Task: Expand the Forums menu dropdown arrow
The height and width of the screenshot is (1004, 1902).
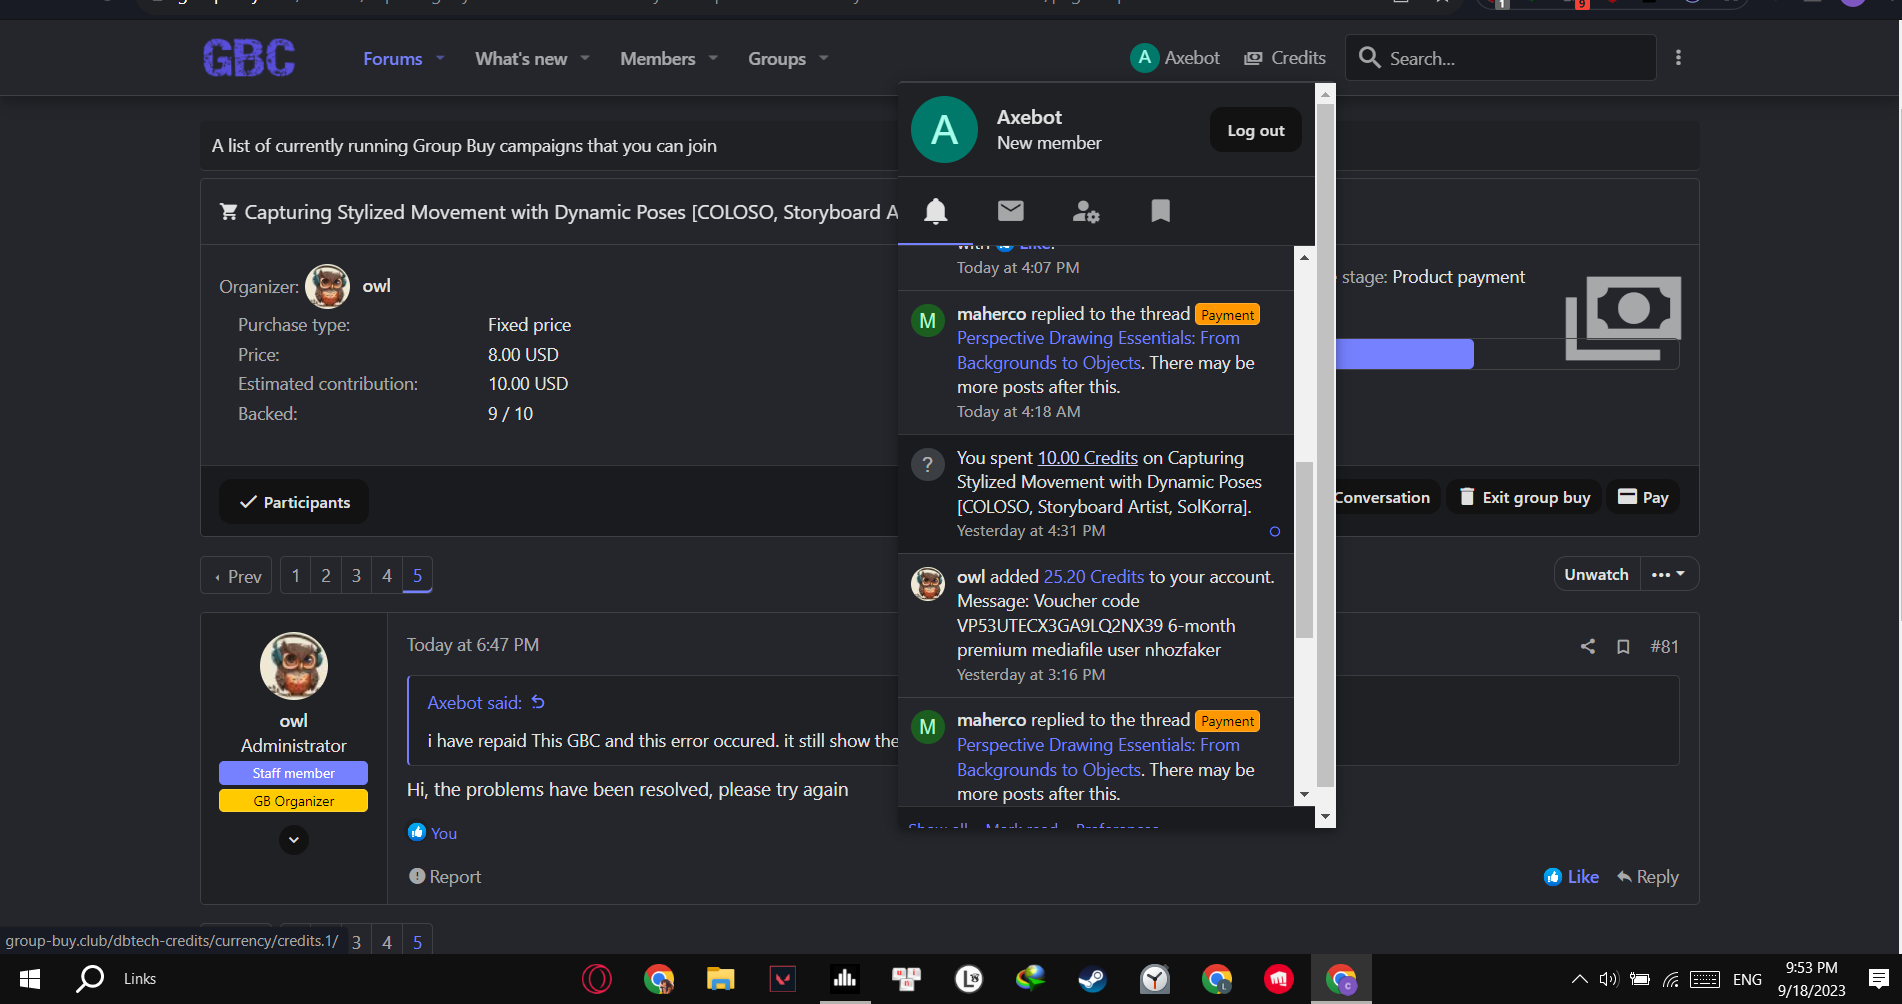Action: pos(440,58)
